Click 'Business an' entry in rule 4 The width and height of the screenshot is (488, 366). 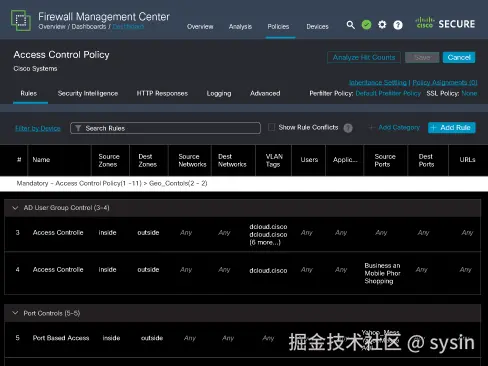(382, 266)
